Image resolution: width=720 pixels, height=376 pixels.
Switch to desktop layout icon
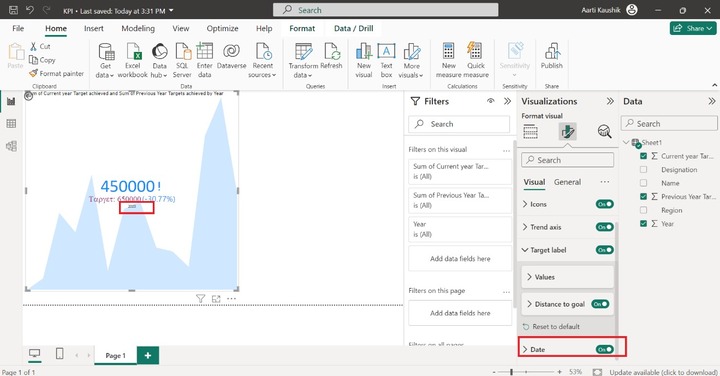coord(34,354)
